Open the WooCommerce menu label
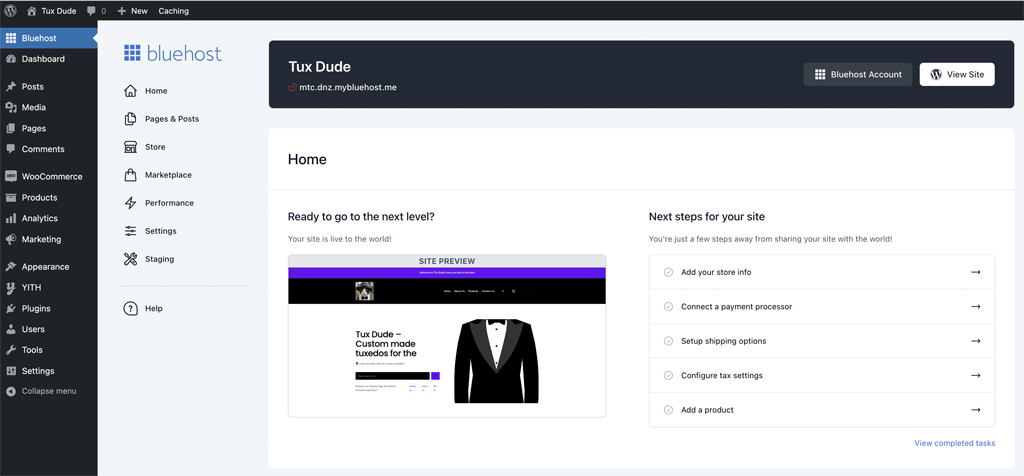1024x476 pixels. coord(52,176)
